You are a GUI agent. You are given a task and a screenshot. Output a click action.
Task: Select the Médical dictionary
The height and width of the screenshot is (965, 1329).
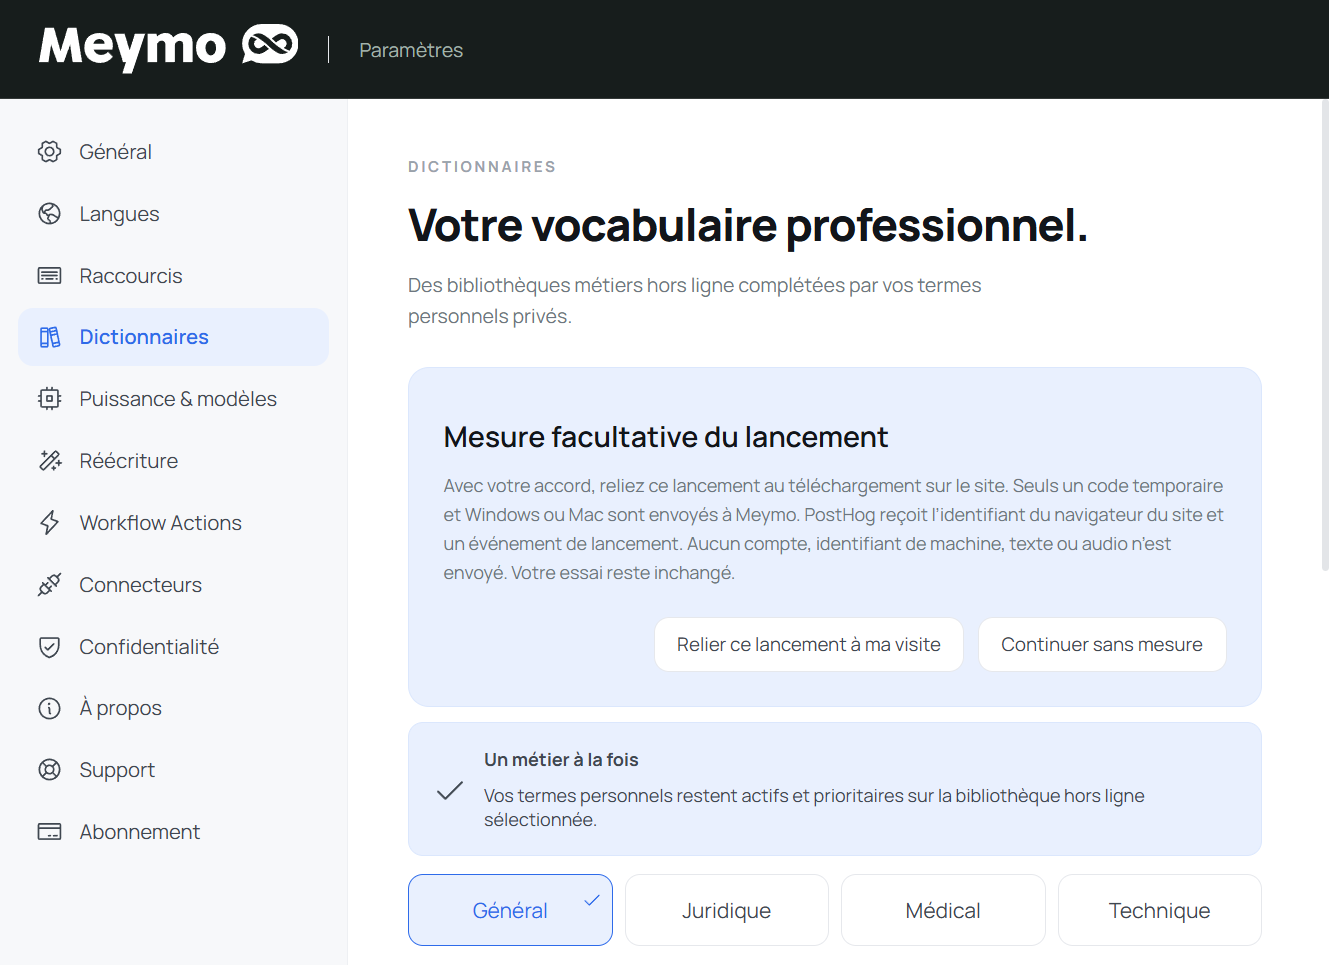[943, 910]
